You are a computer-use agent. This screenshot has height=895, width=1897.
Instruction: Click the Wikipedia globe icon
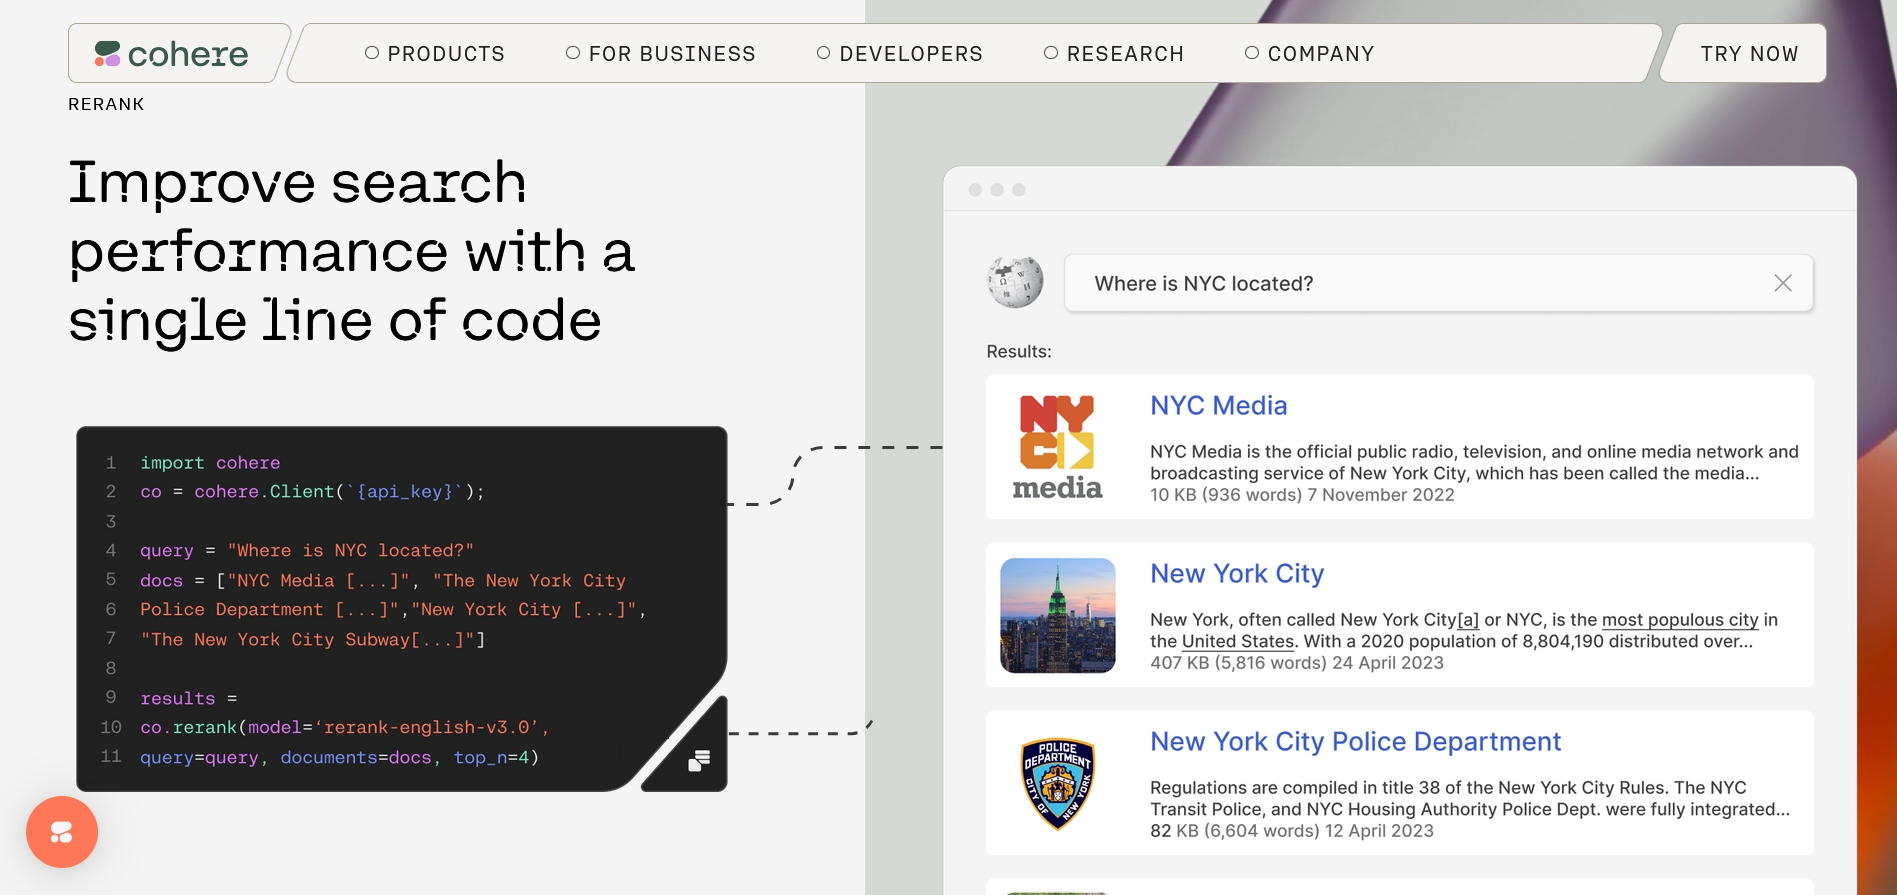(1015, 281)
